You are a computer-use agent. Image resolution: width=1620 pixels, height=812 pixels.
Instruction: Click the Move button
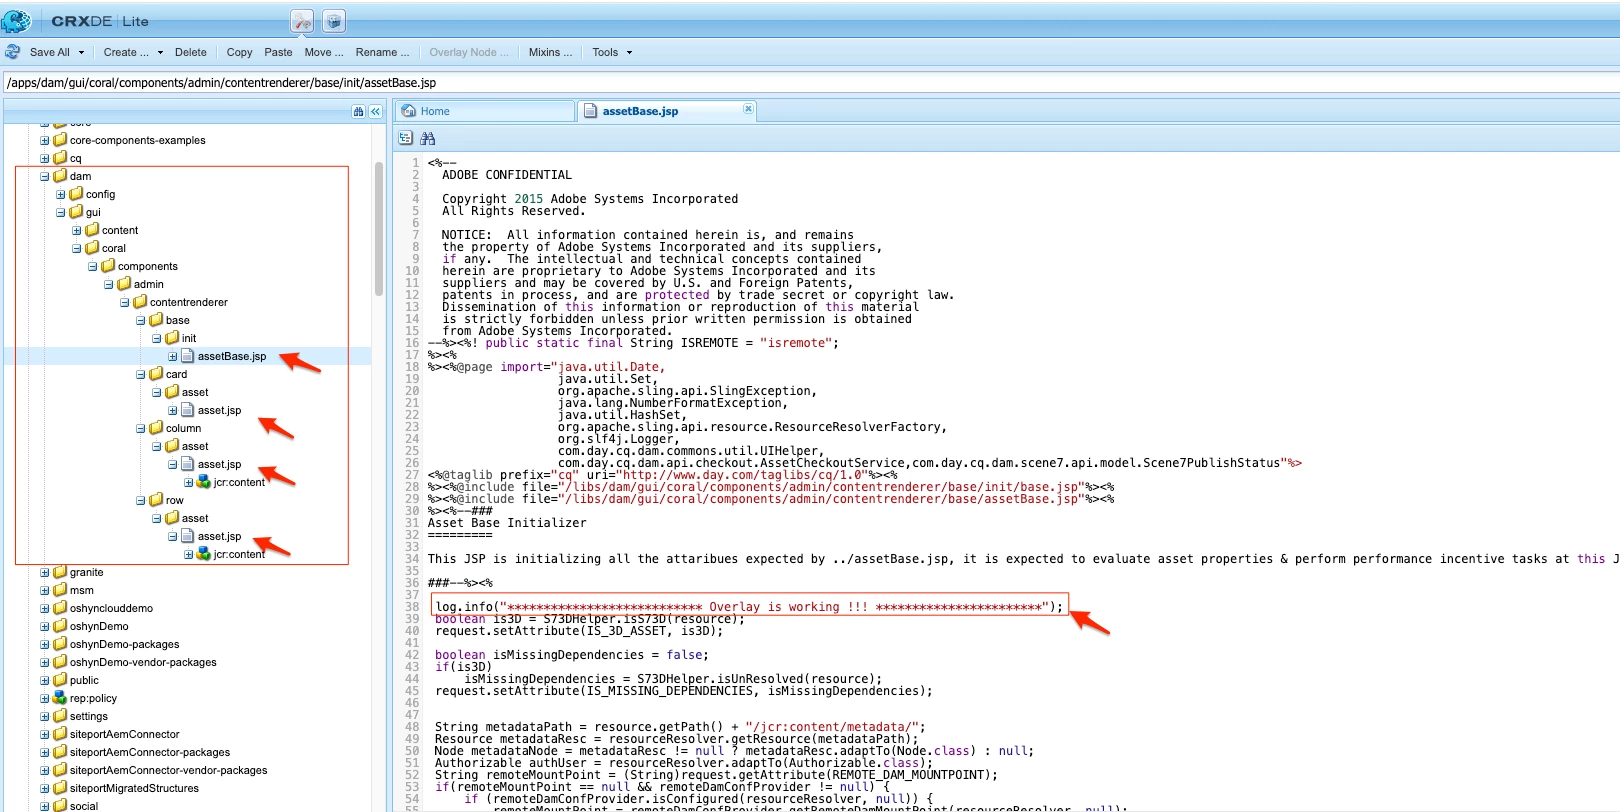coord(323,52)
